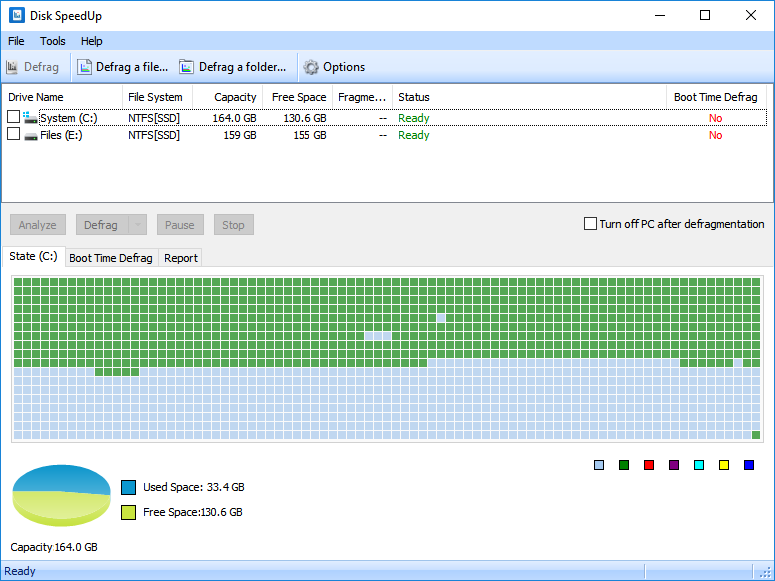Screen dimensions: 775x581
Task: Click the Fragme... column header
Action: (362, 97)
